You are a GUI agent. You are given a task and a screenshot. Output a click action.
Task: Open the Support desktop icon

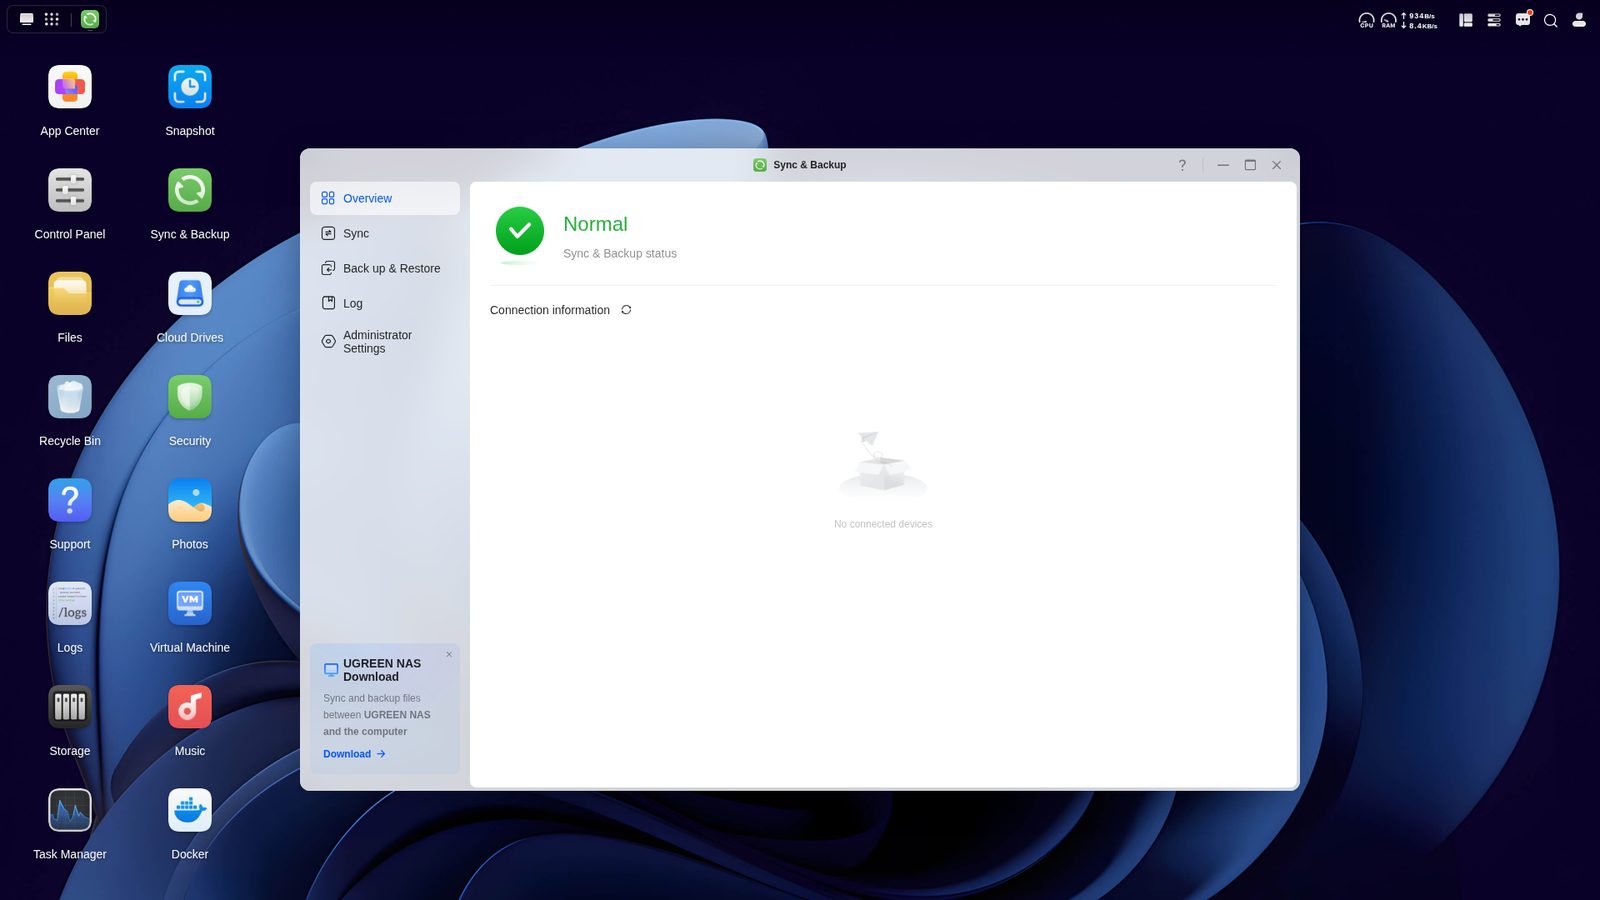click(x=70, y=501)
